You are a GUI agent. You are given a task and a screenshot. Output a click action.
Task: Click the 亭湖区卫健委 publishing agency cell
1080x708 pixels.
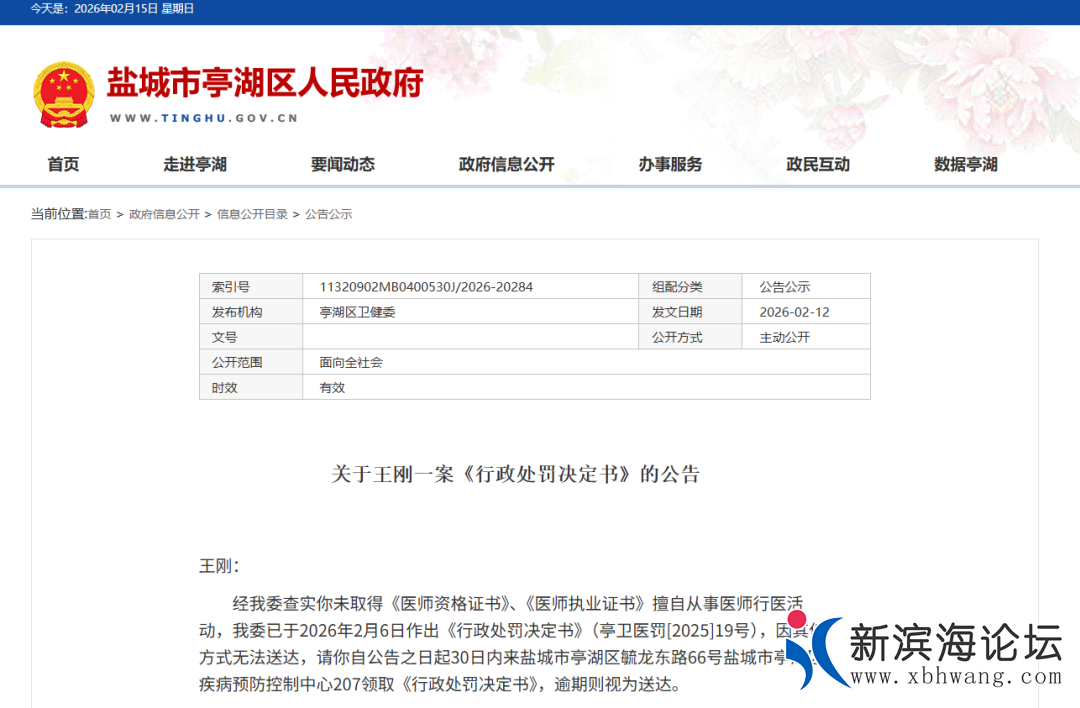click(x=357, y=312)
